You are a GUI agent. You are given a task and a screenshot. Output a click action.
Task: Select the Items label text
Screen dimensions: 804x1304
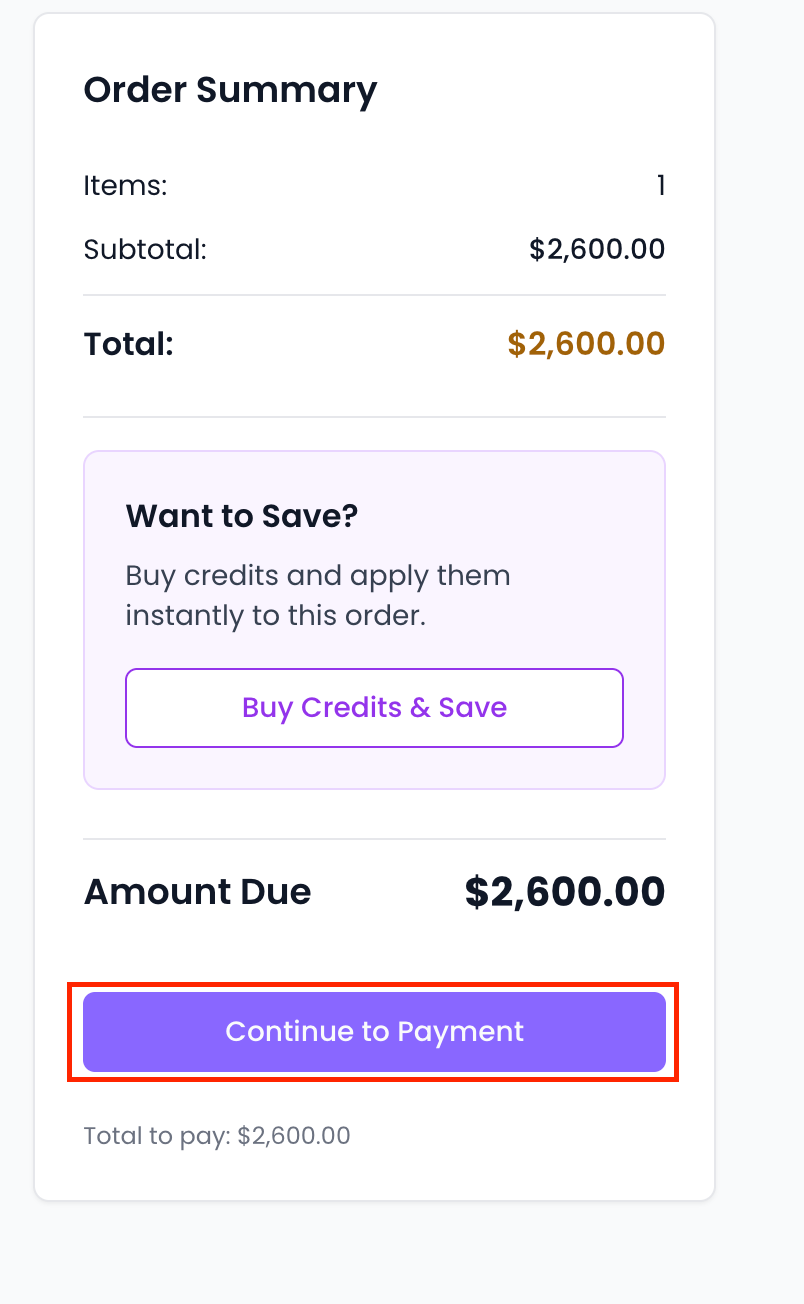click(x=125, y=186)
